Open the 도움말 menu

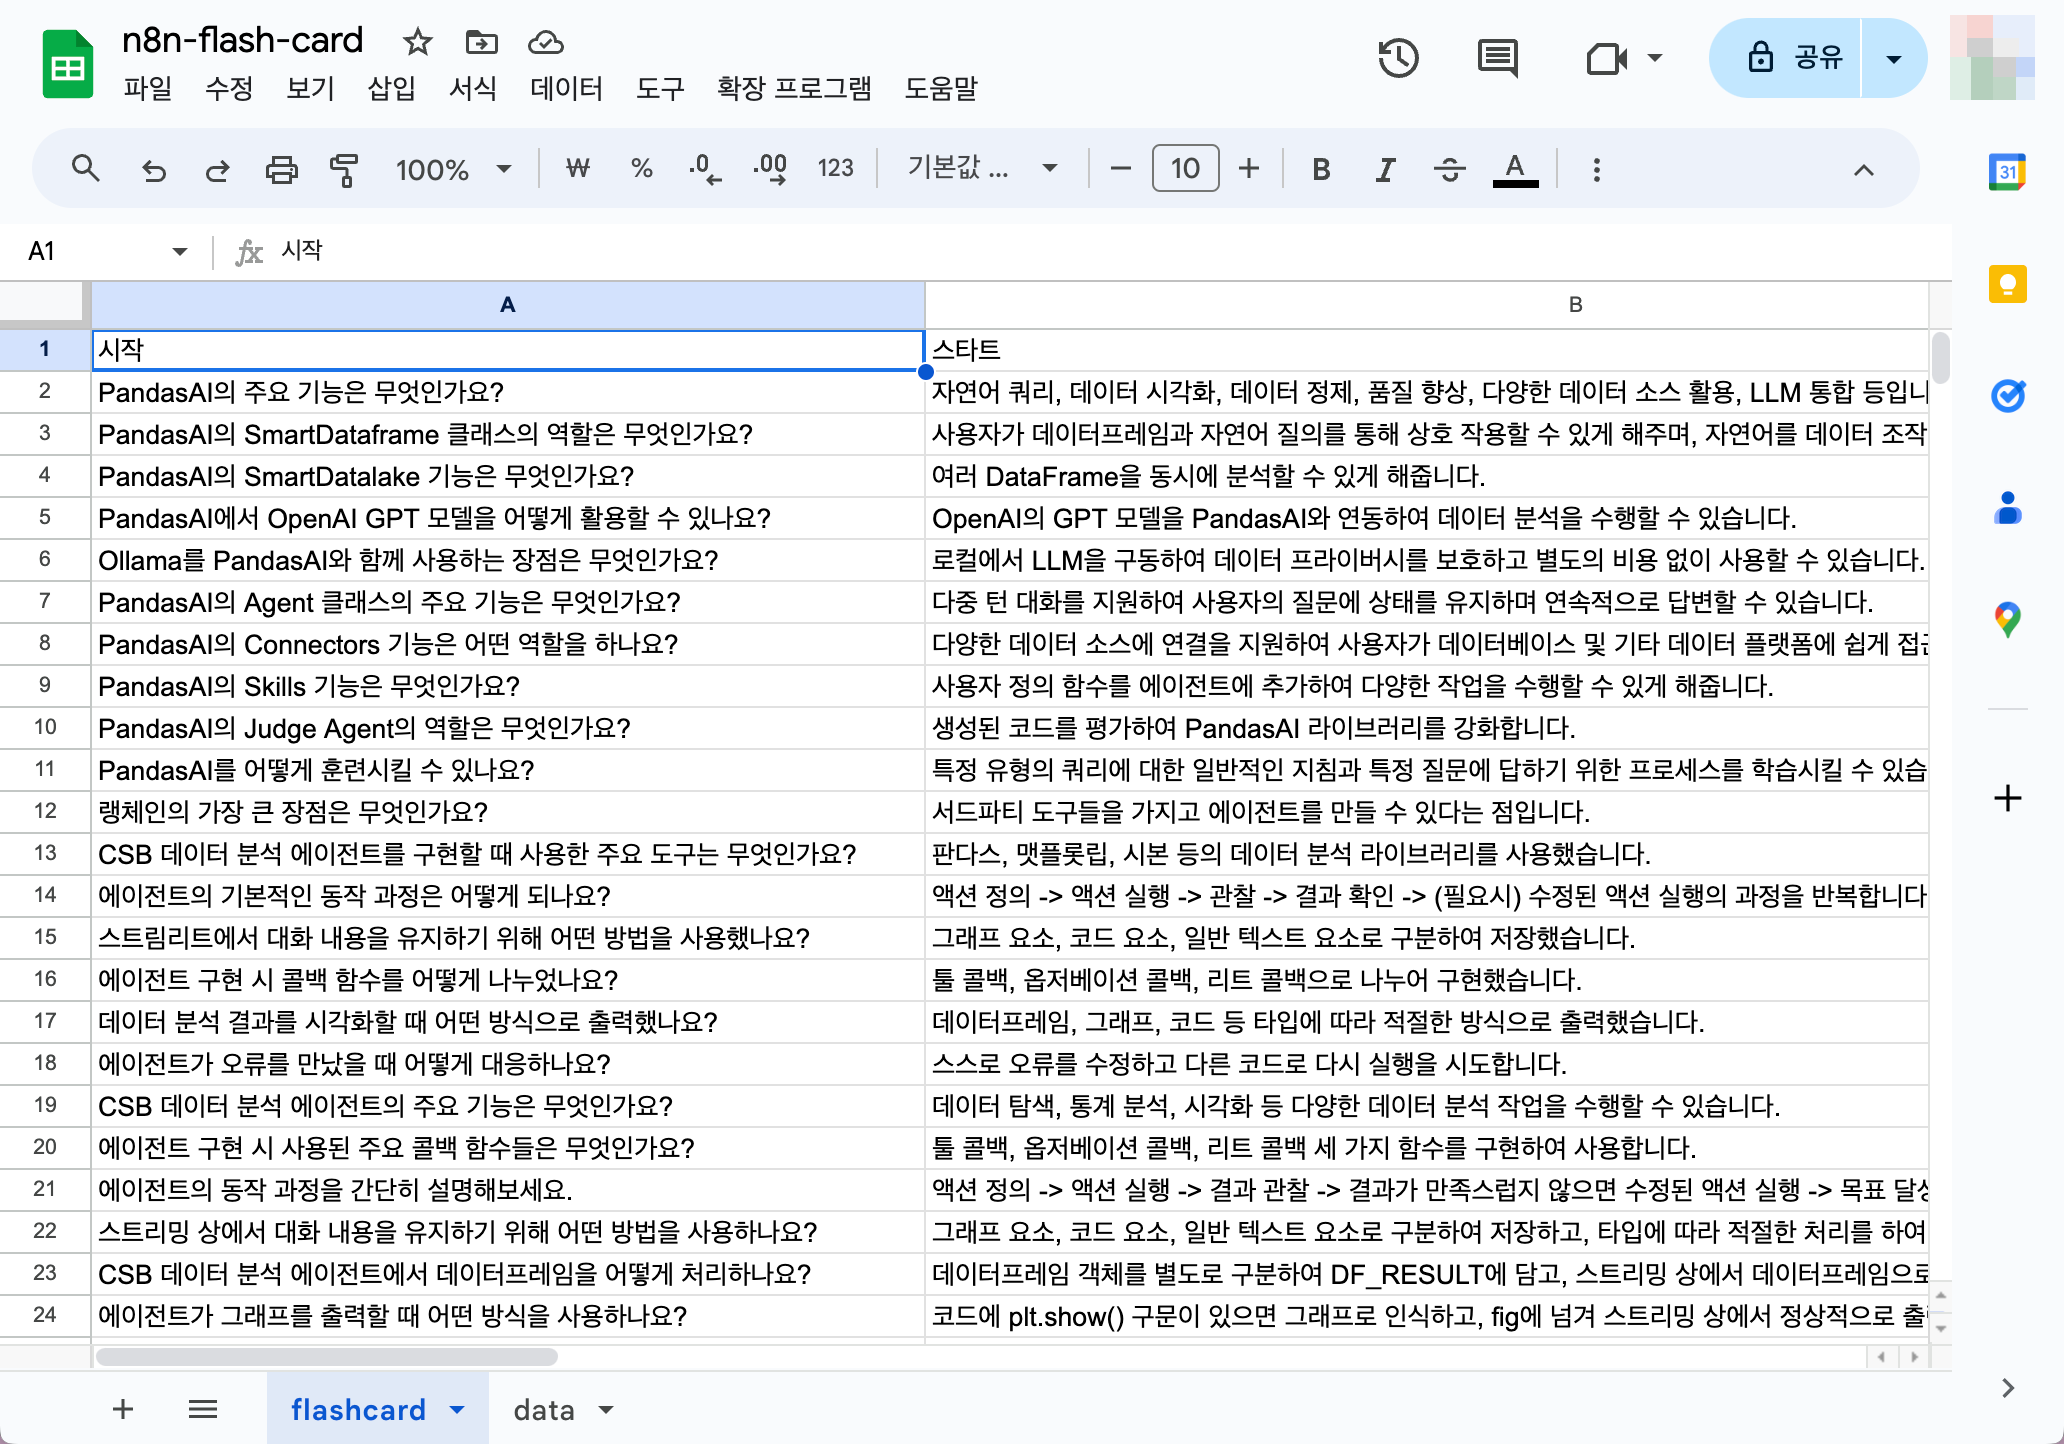click(941, 88)
